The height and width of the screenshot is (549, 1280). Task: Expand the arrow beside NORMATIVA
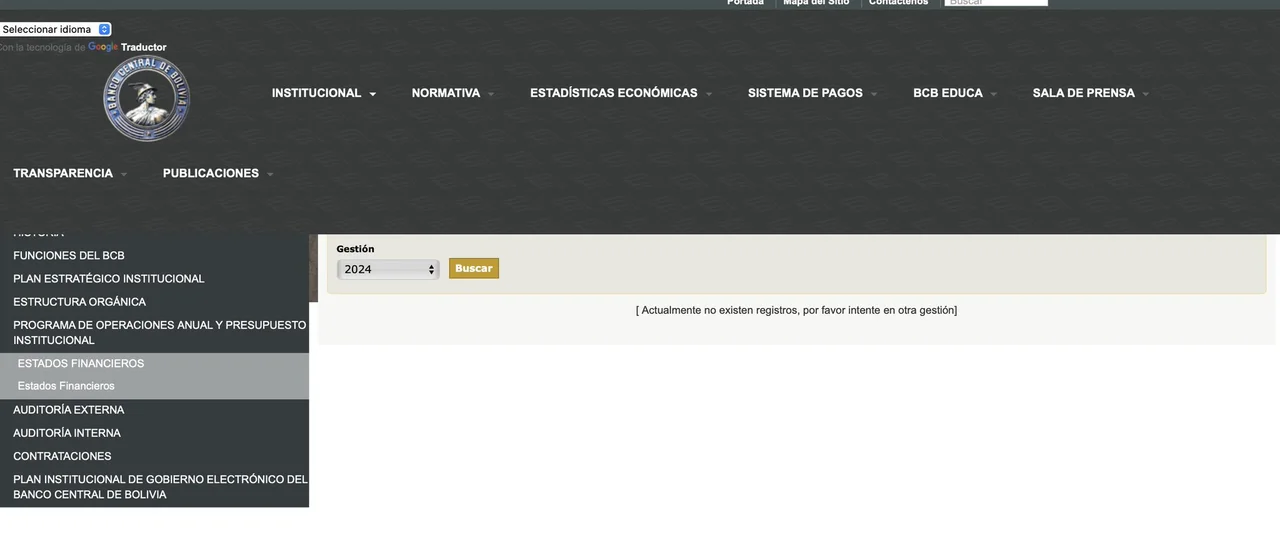pyautogui.click(x=491, y=94)
